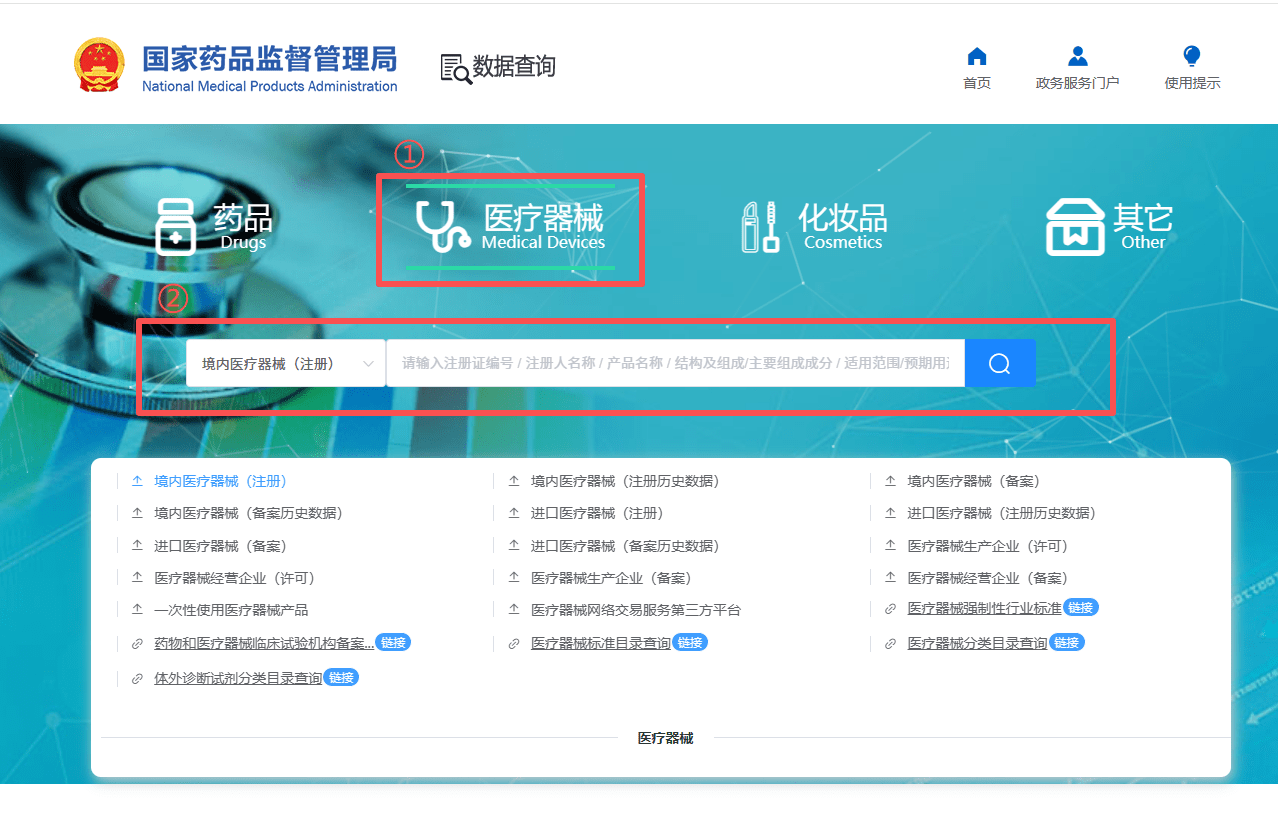Select the 其它 Other store icon
The height and width of the screenshot is (818, 1278).
pos(1075,227)
